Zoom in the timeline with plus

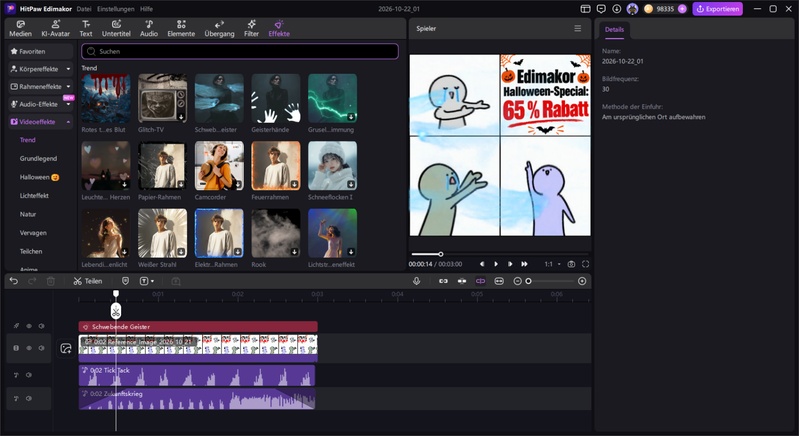point(582,281)
